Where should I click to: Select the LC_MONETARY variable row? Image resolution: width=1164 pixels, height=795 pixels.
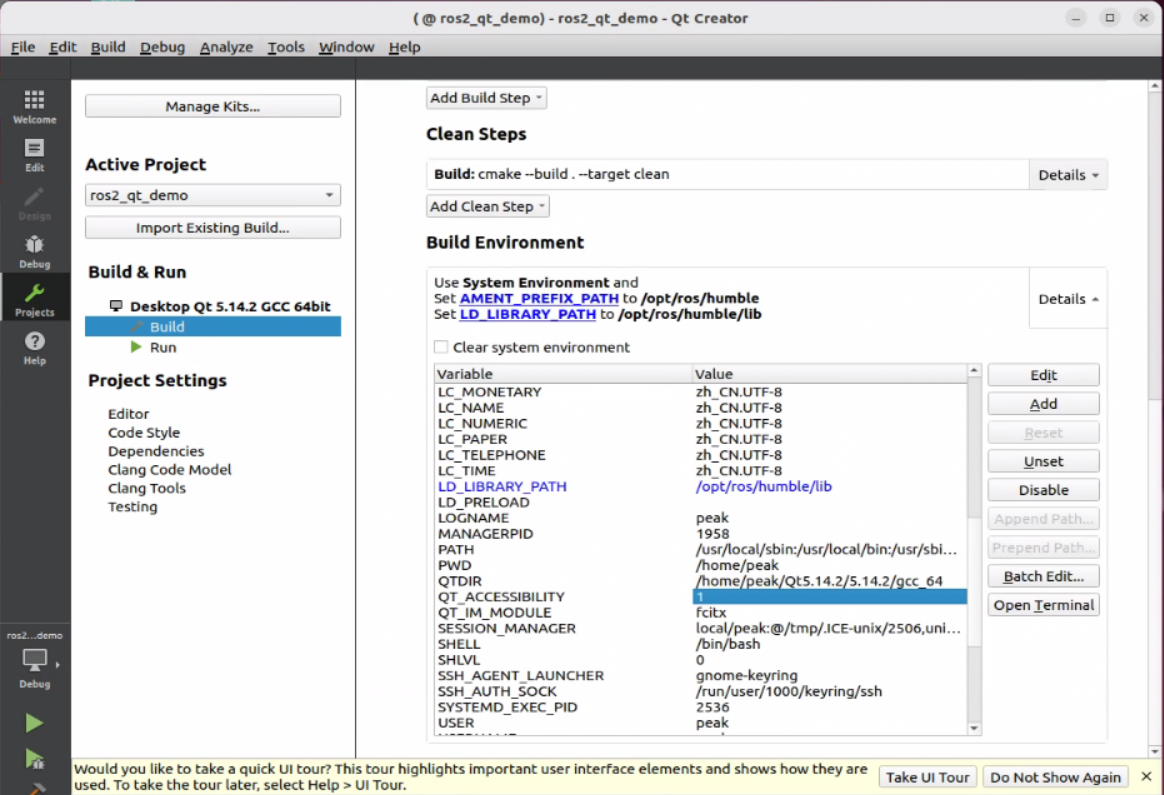coord(701,392)
